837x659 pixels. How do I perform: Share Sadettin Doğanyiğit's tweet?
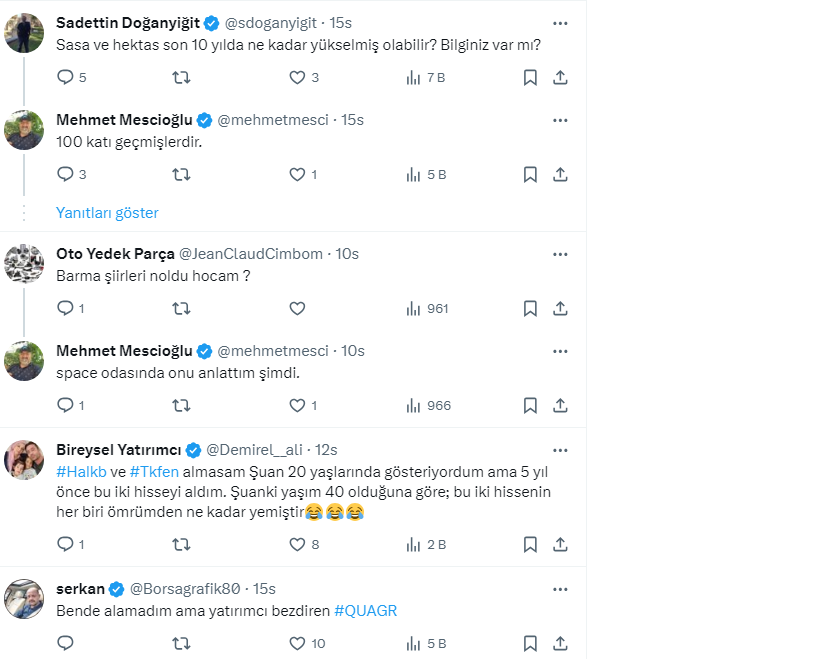[x=561, y=77]
